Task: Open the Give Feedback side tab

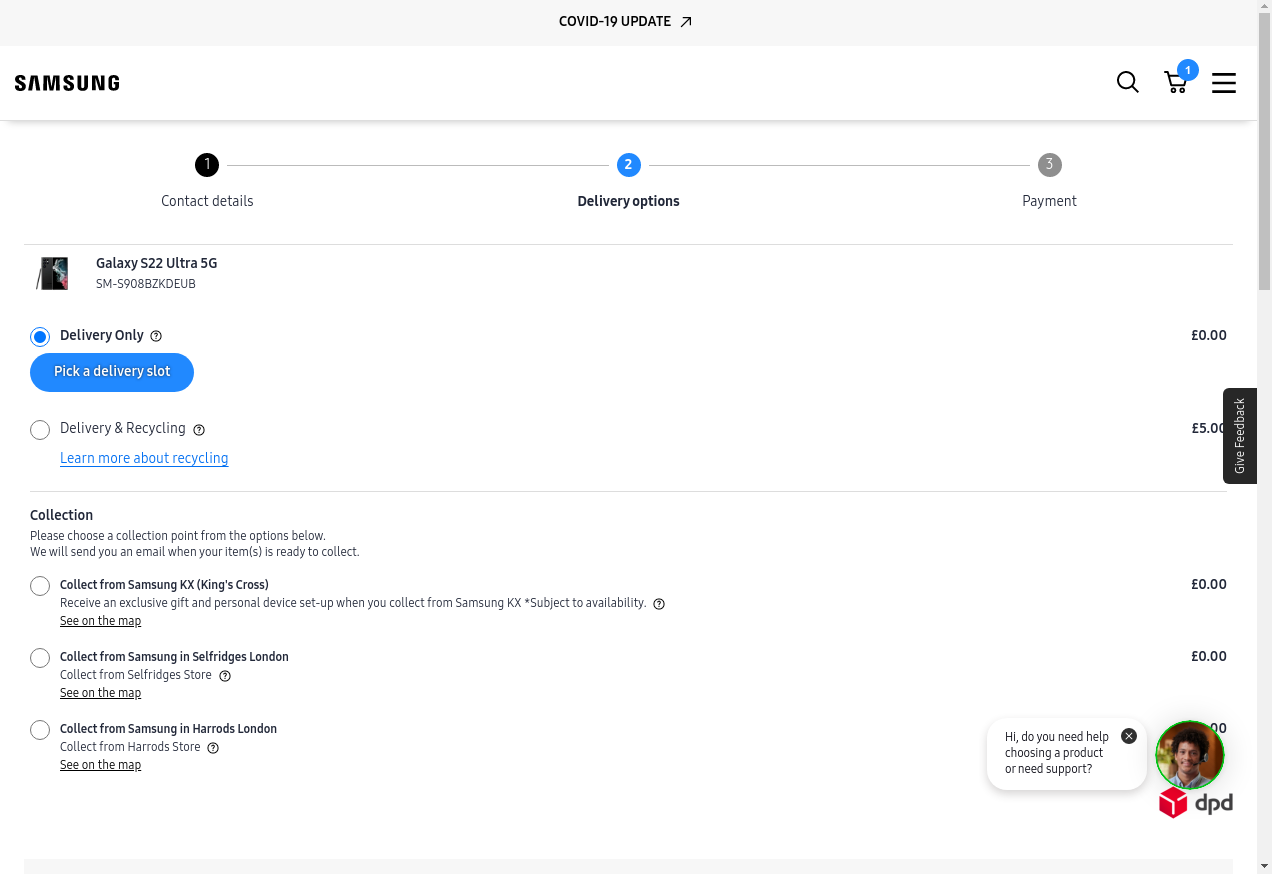Action: pyautogui.click(x=1240, y=436)
